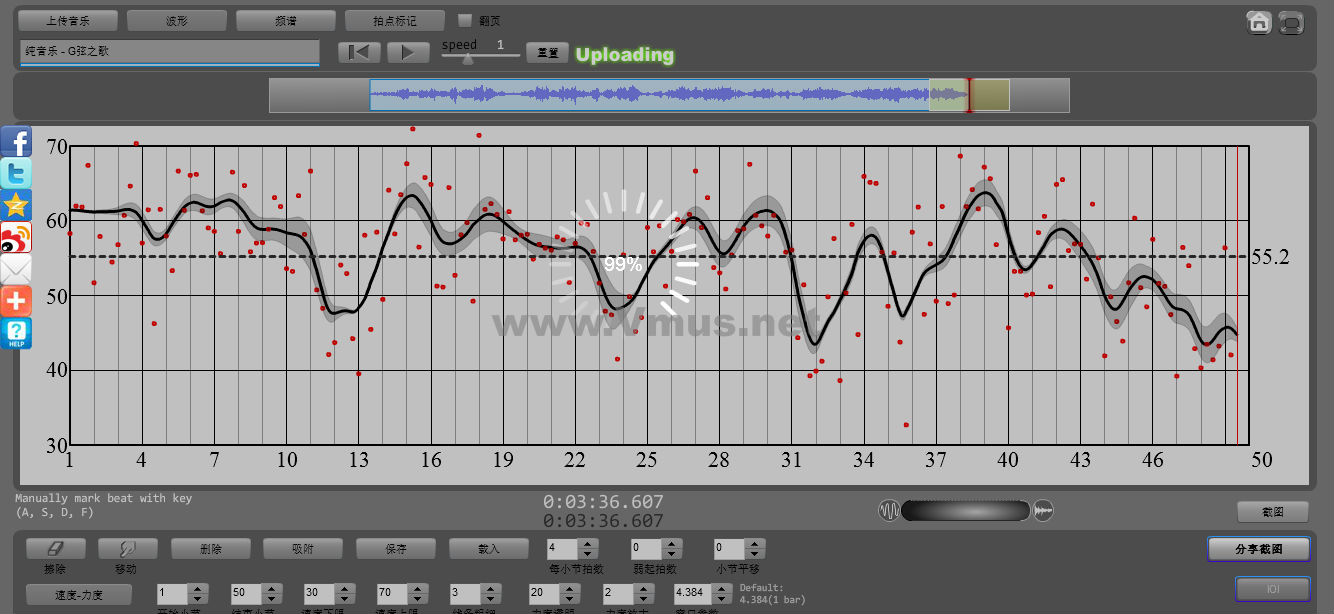Toggle fullscreen with the expand icon
This screenshot has width=1334, height=614.
[1292, 22]
